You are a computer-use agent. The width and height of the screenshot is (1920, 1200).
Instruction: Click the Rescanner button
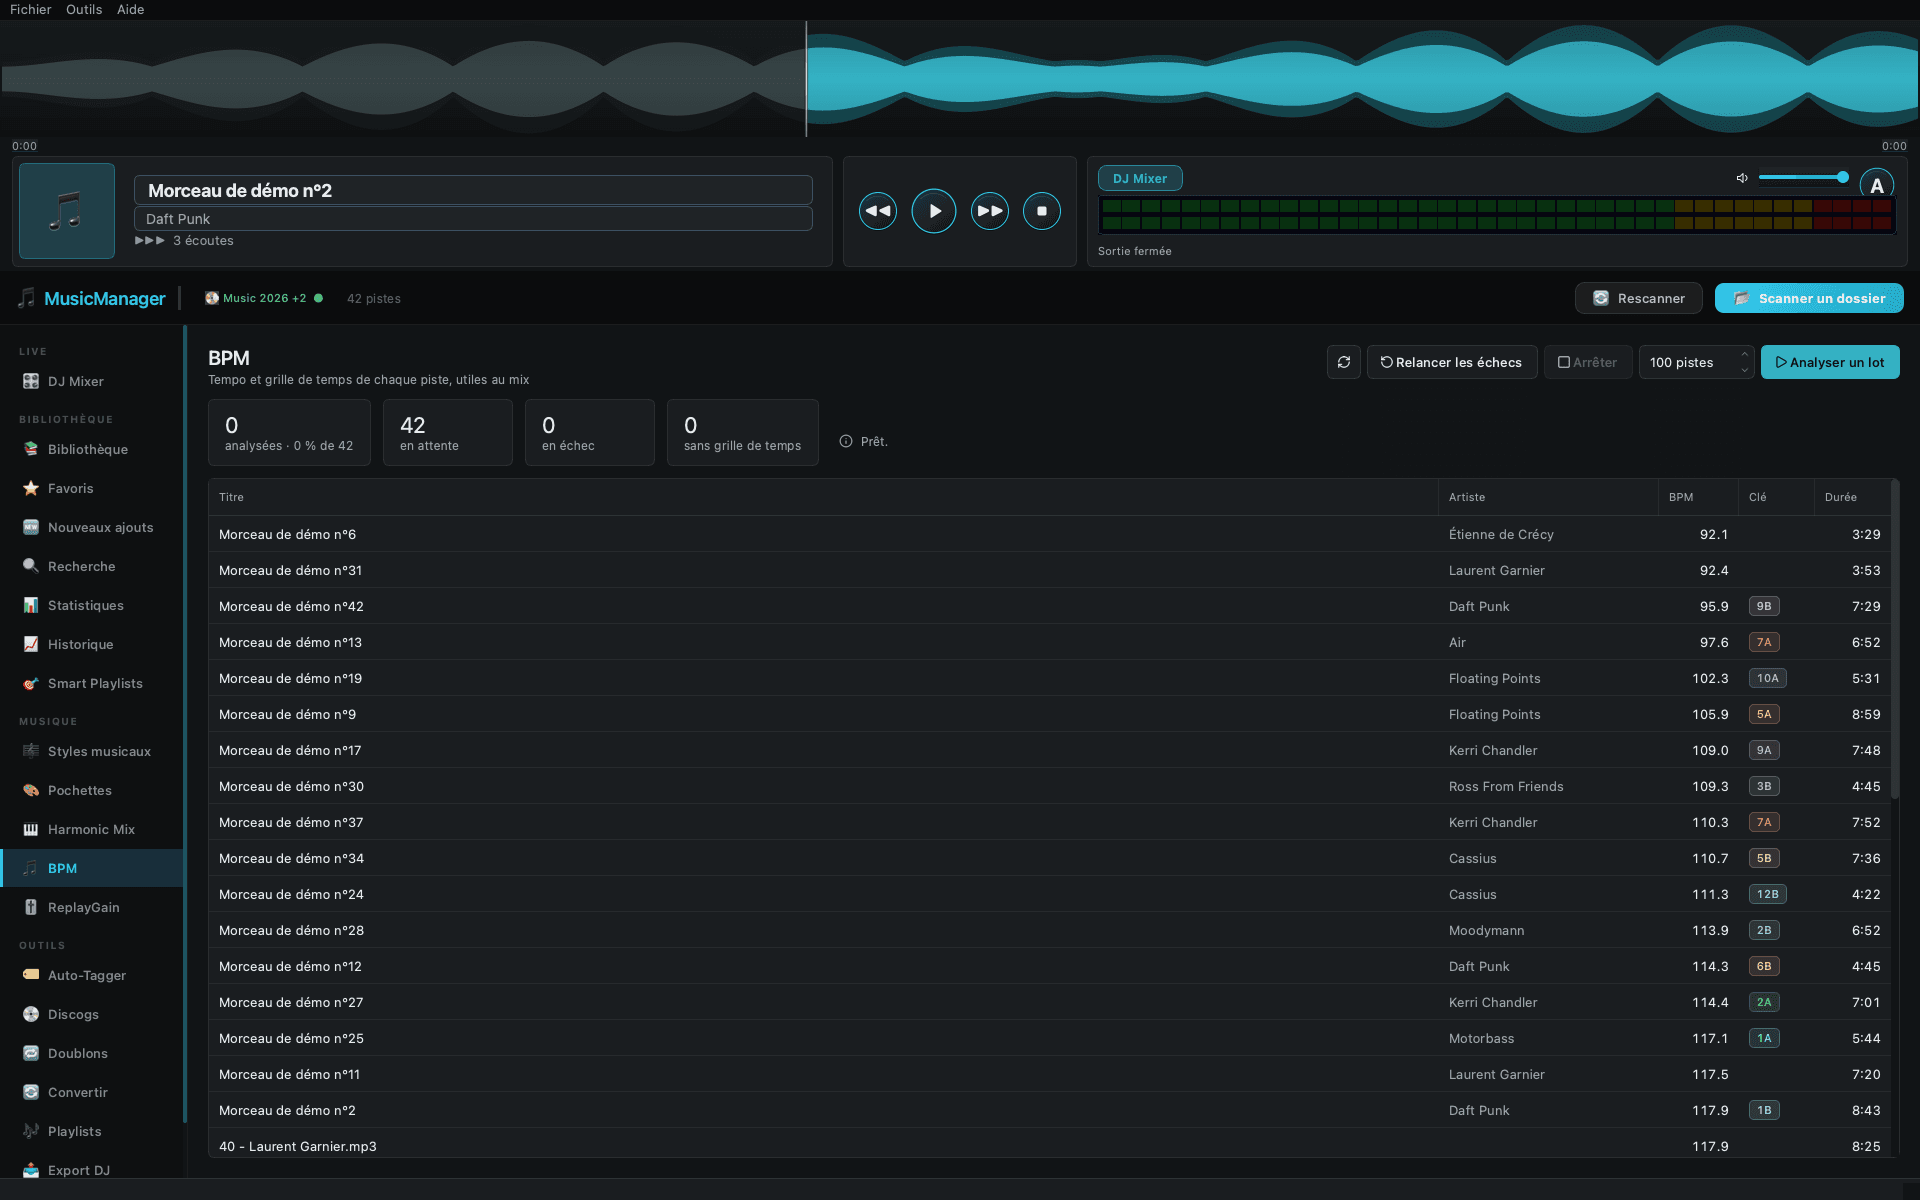point(1639,298)
